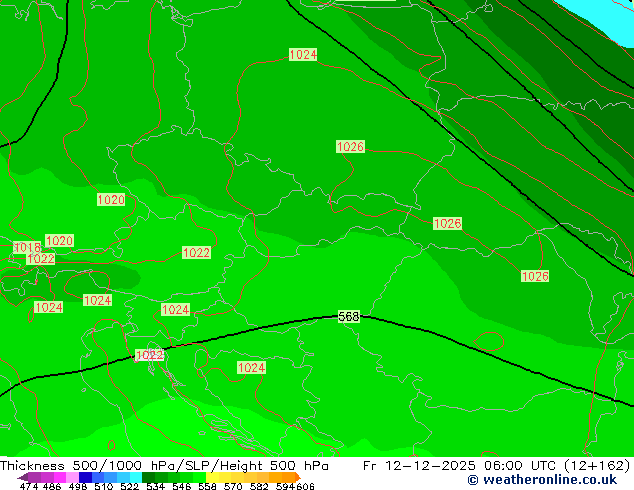Click the legend value 474
Screen dimensions: 634x490
point(29,486)
